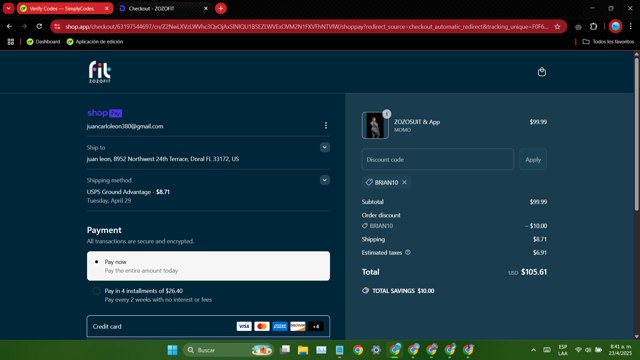This screenshot has width=640, height=360.
Task: Click the Credit card payment method row
Action: (x=208, y=327)
